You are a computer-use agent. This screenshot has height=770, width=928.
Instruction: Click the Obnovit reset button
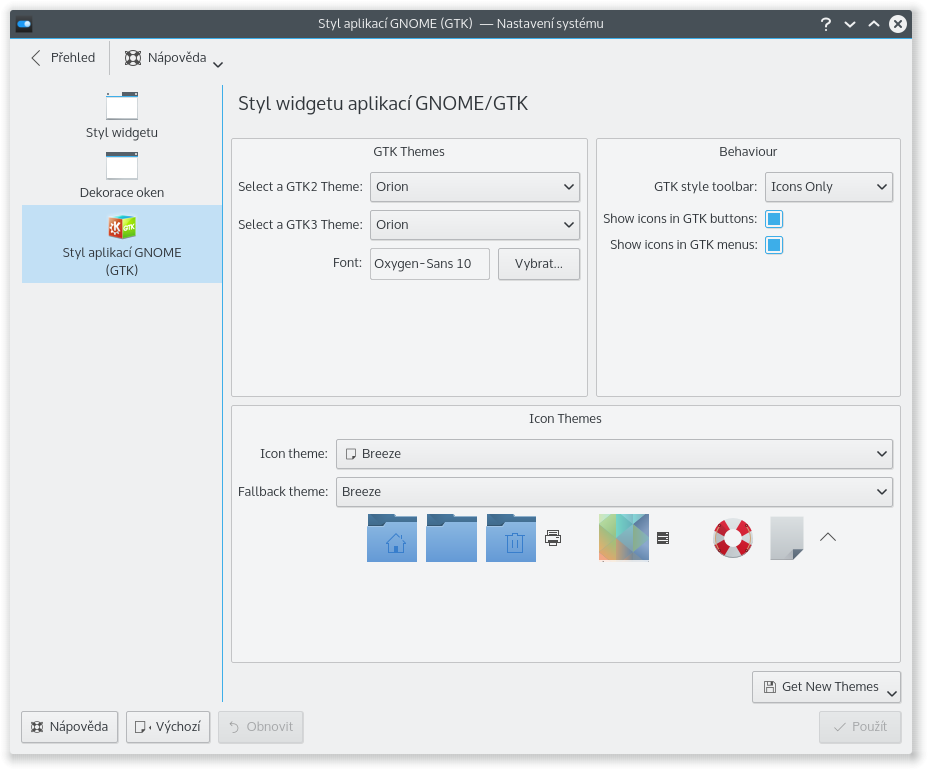click(261, 727)
